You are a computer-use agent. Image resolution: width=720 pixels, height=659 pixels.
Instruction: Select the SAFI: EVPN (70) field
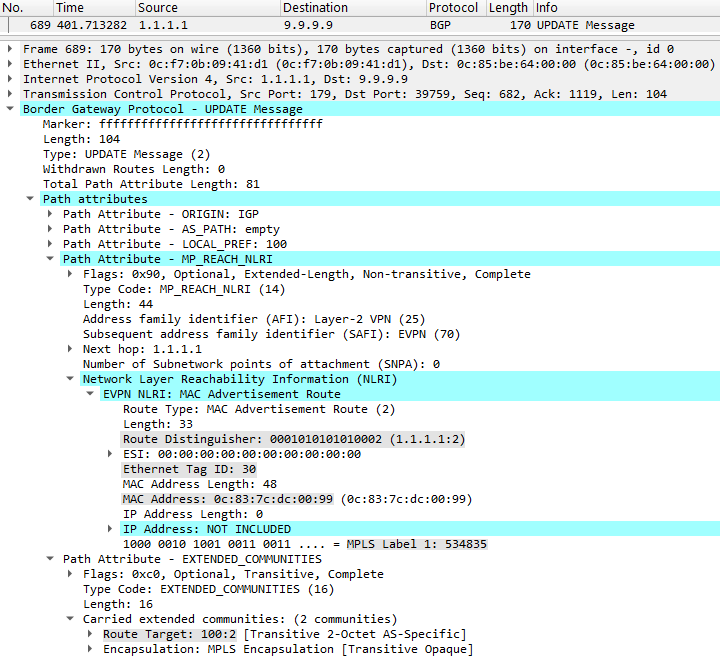coord(271,334)
